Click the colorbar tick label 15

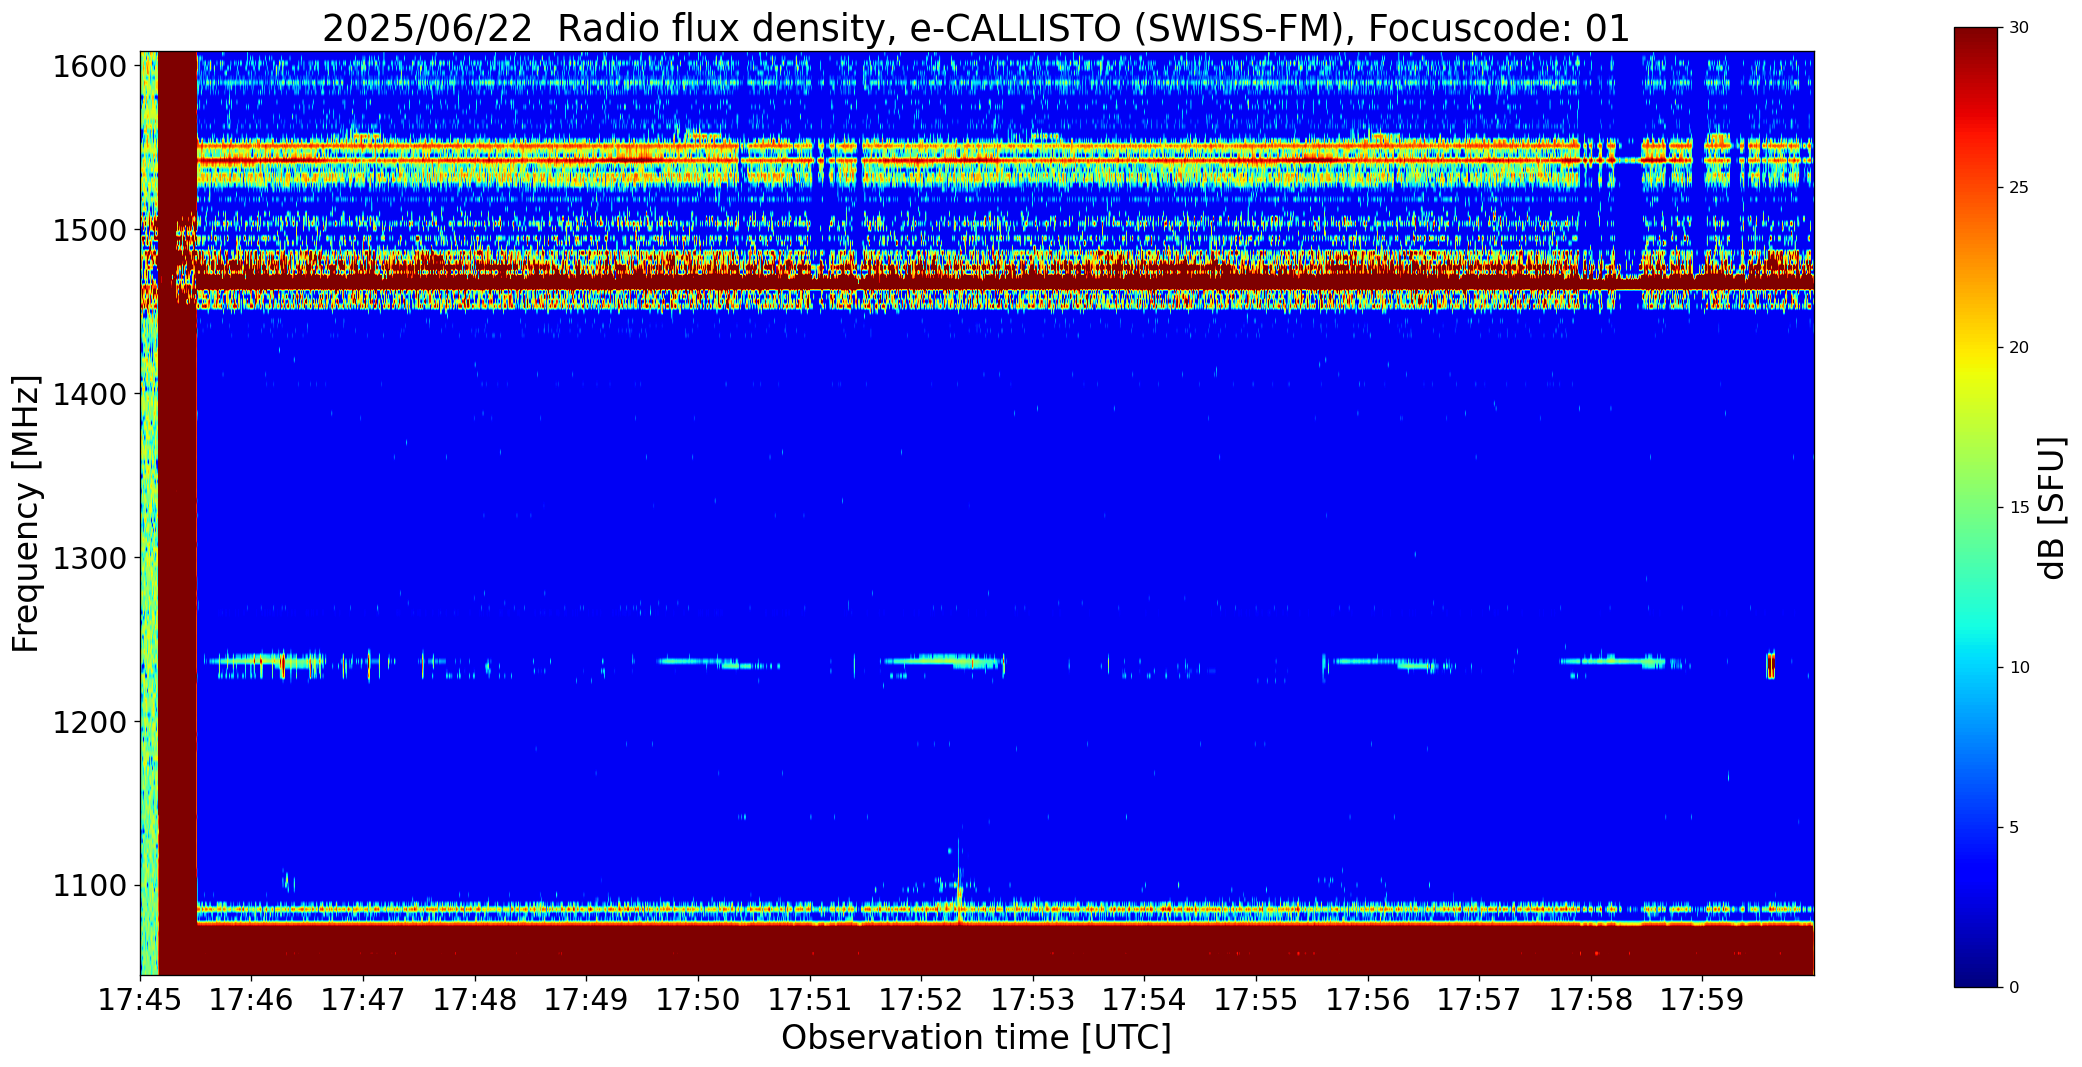pyautogui.click(x=2019, y=508)
